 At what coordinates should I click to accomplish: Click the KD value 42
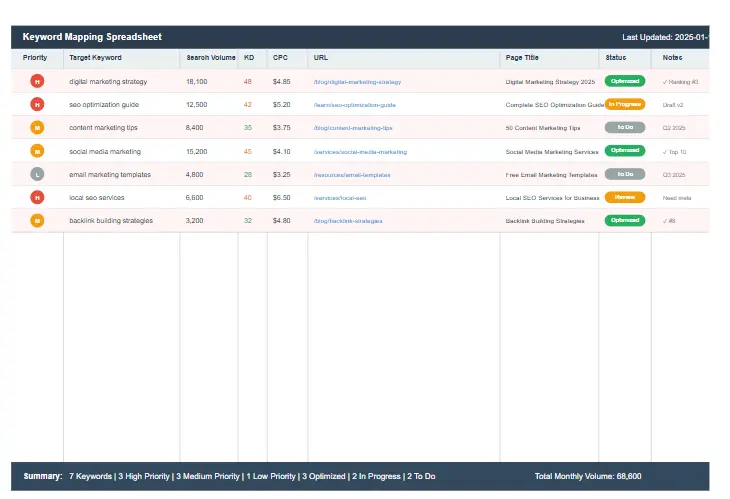coord(248,105)
